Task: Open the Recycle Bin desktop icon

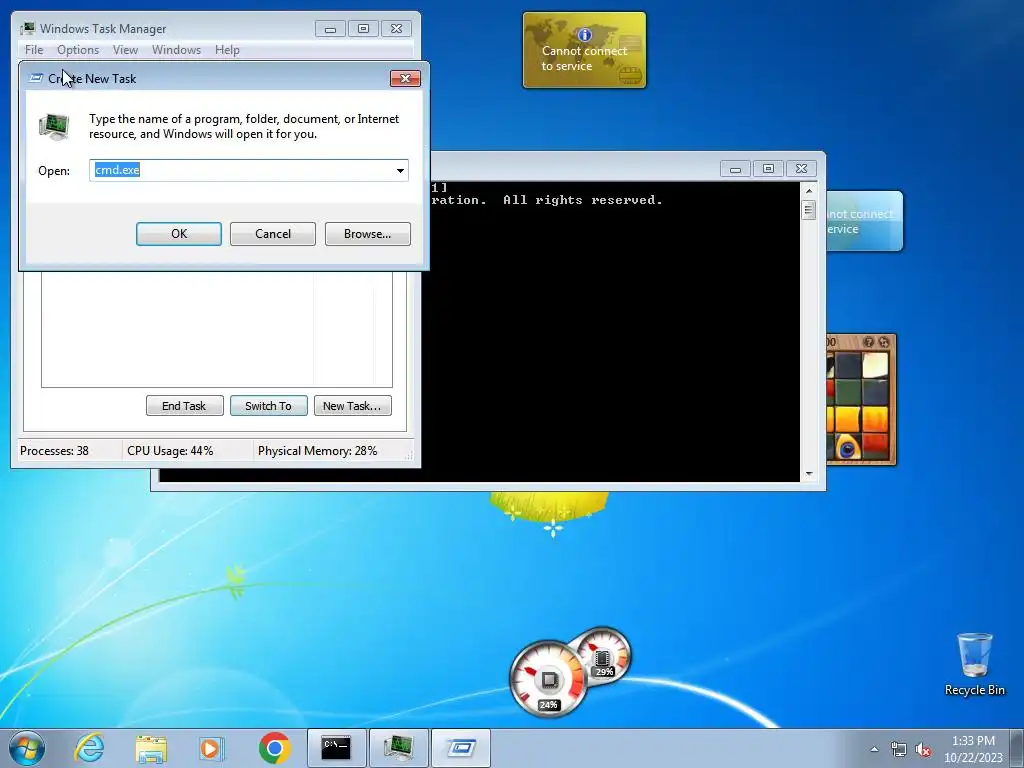Action: [x=974, y=664]
